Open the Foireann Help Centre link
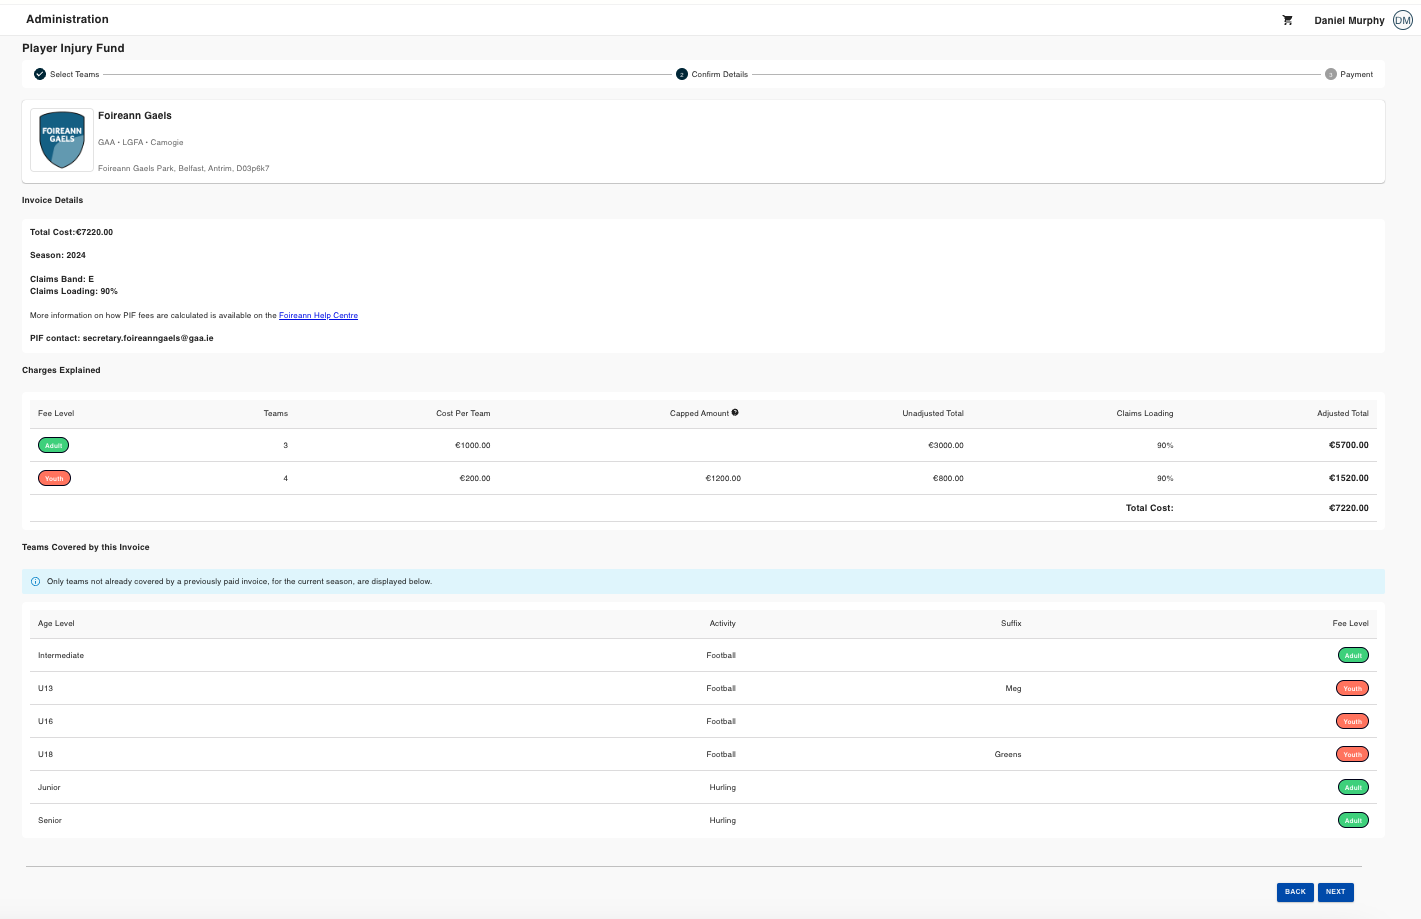This screenshot has height=919, width=1421. (318, 315)
